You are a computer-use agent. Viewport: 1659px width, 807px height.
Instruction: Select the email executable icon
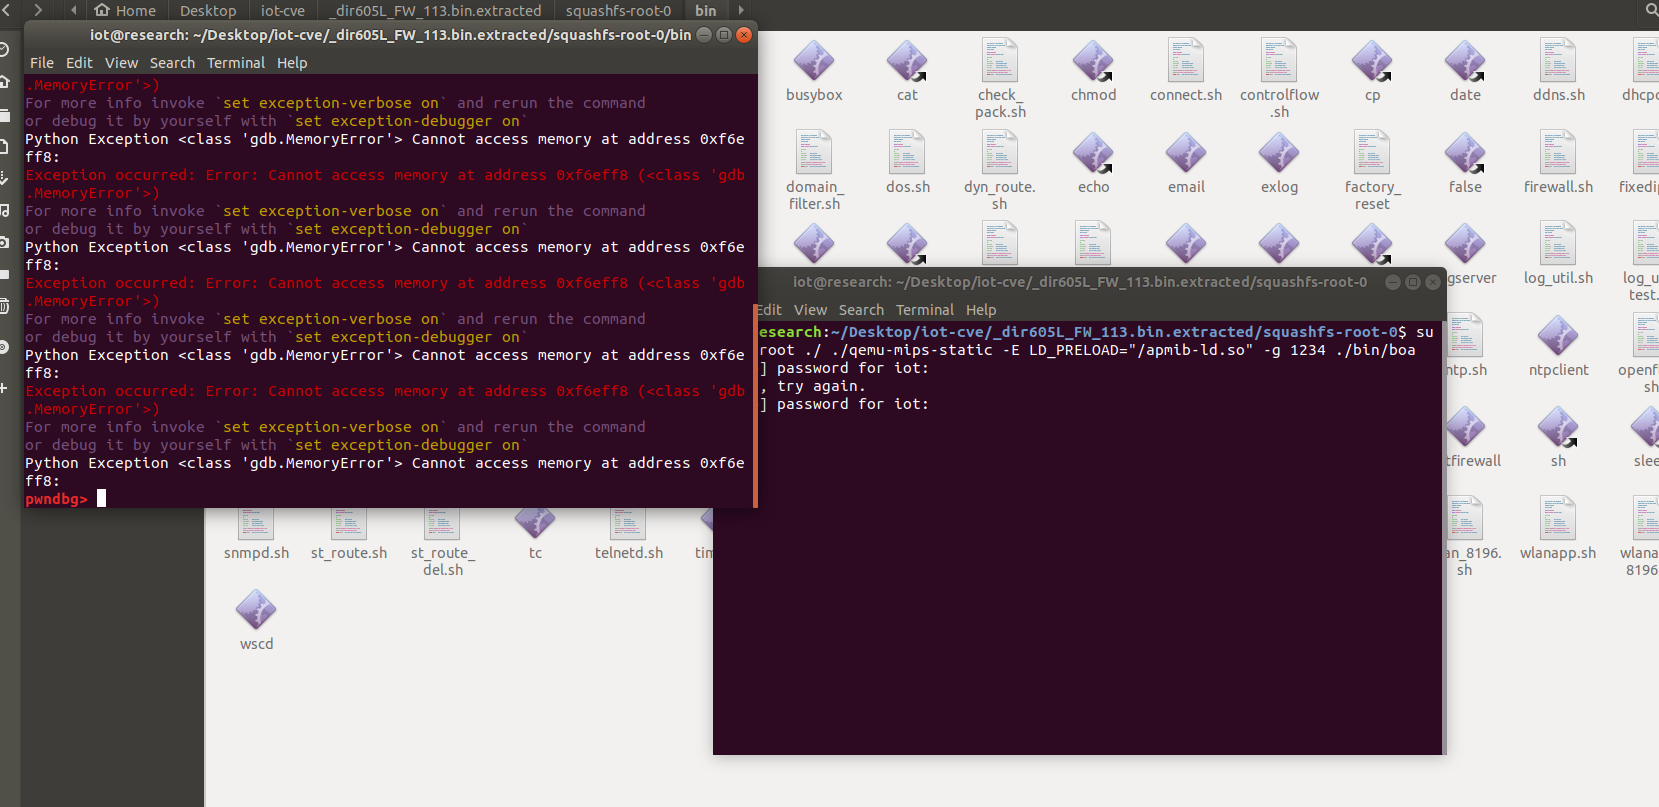[1186, 155]
